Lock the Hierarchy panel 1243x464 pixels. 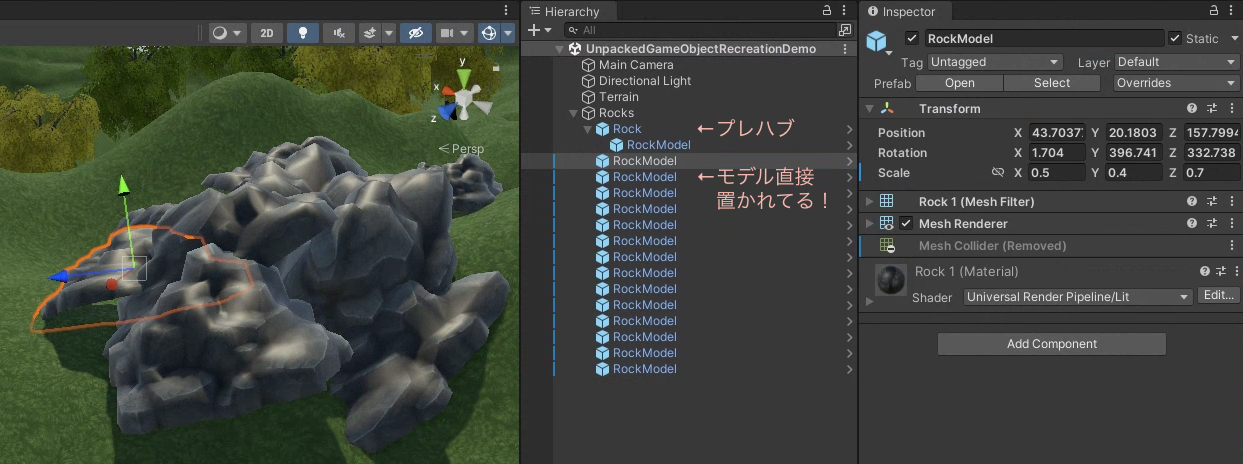(x=826, y=10)
